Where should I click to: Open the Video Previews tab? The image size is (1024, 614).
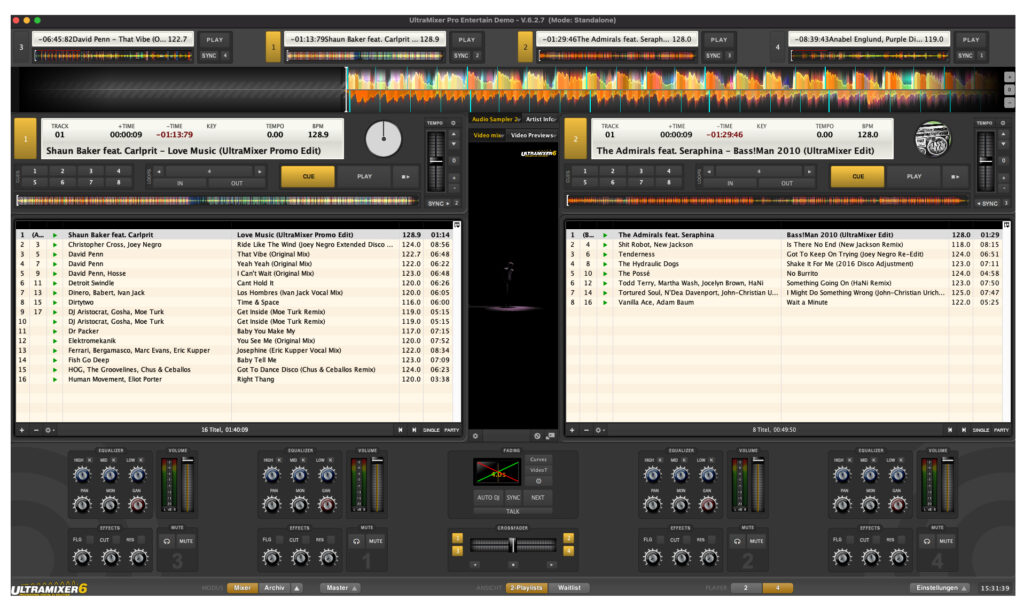[x=532, y=135]
